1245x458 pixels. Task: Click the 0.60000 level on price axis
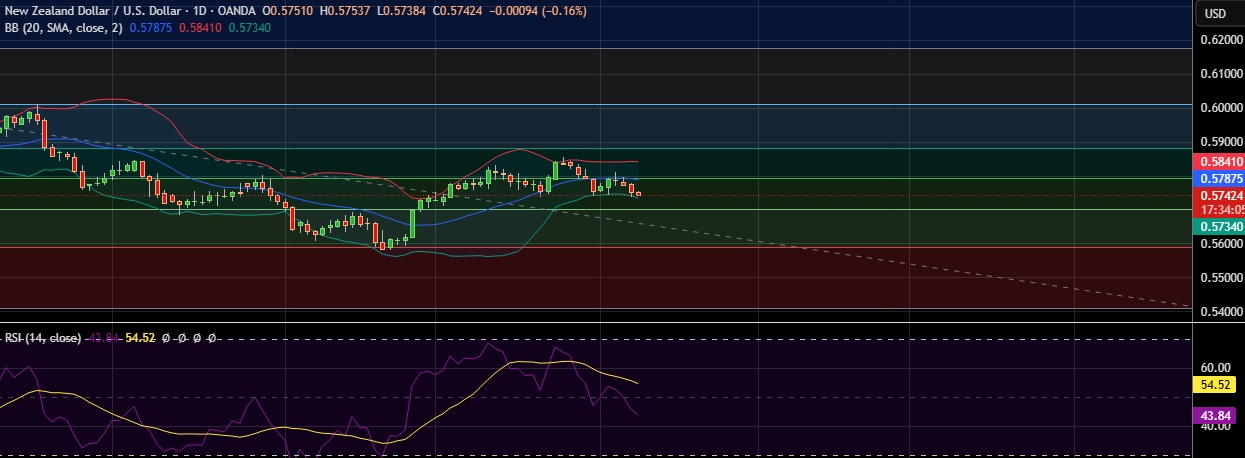(1218, 108)
